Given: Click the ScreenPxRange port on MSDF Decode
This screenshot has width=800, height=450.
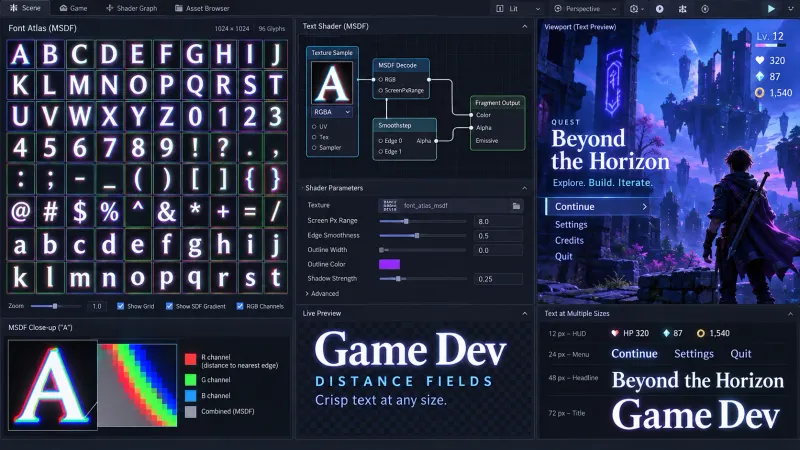Looking at the screenshot, I should (x=381, y=90).
